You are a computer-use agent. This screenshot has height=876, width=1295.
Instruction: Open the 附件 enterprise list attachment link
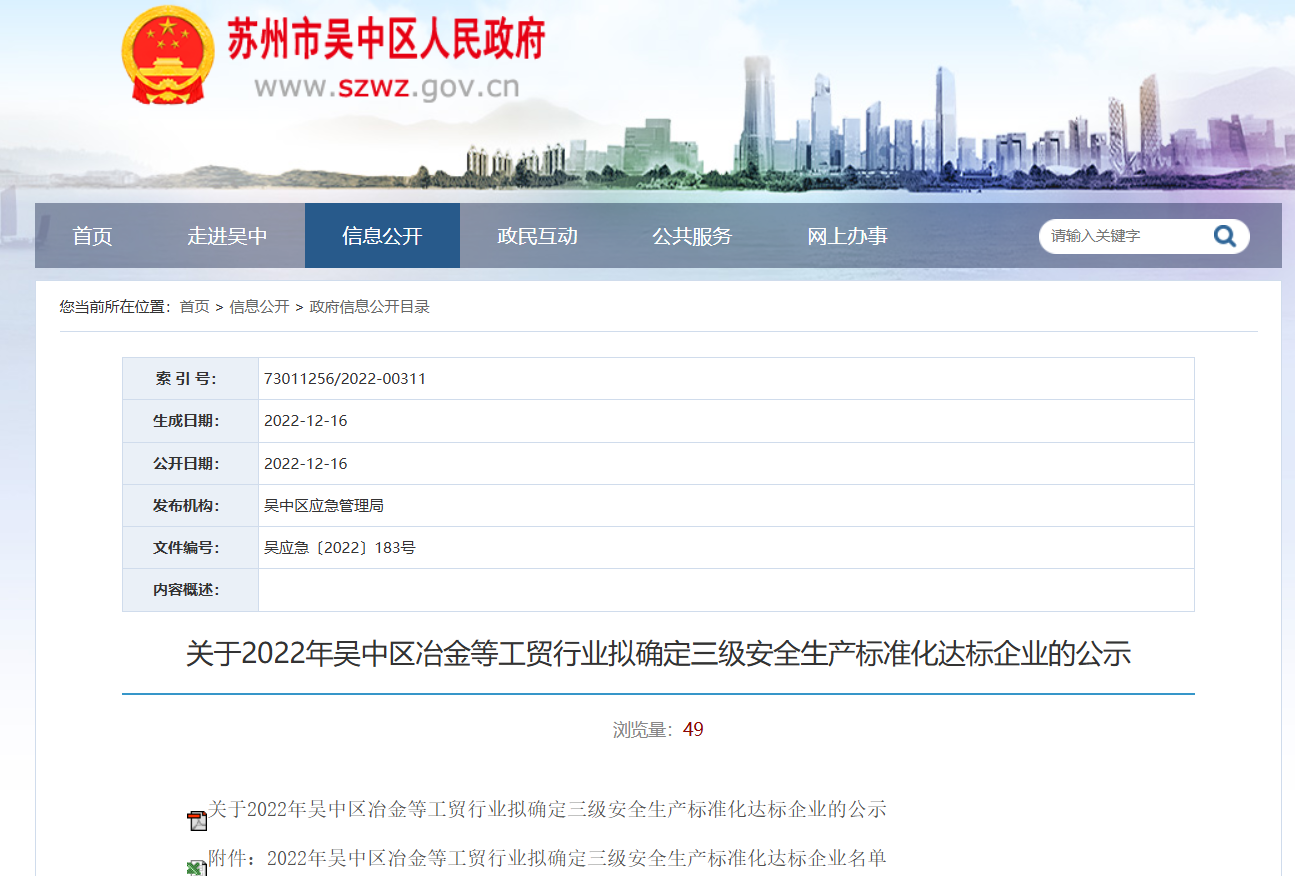[x=547, y=858]
